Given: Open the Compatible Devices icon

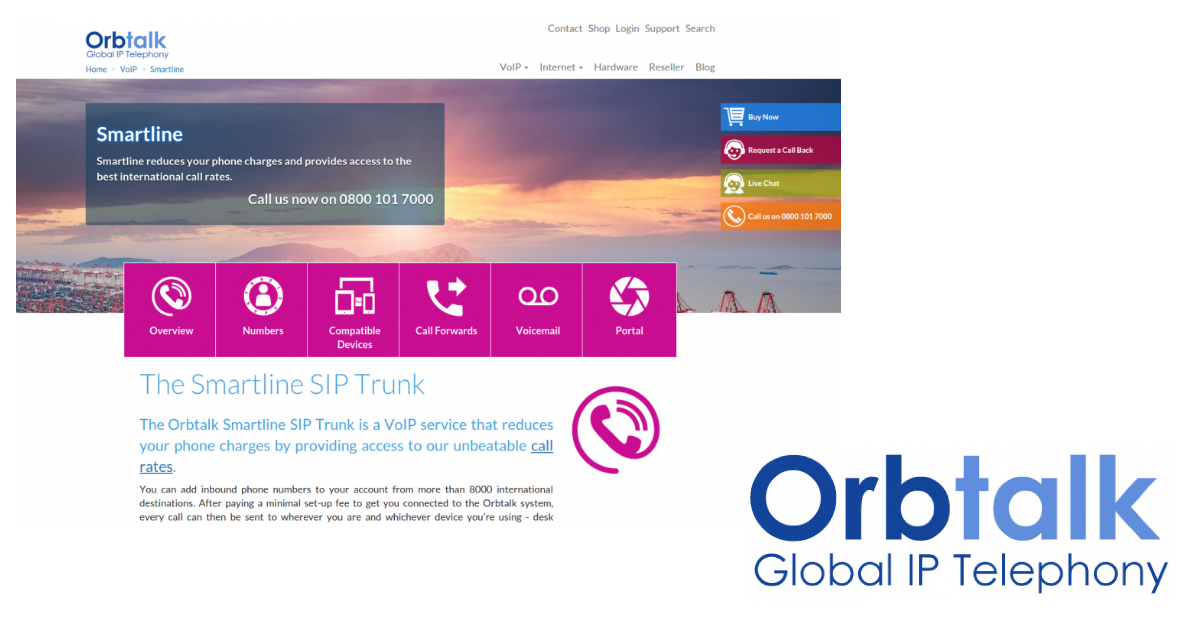Looking at the screenshot, I should pyautogui.click(x=353, y=296).
